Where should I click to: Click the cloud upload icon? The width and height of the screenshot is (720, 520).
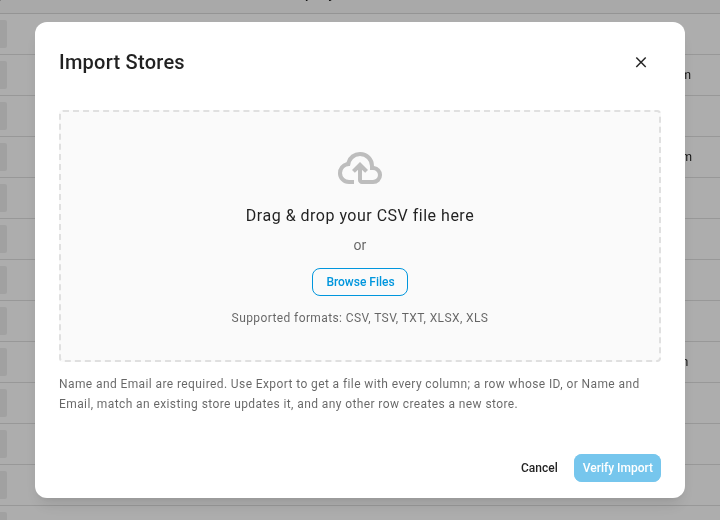point(360,169)
